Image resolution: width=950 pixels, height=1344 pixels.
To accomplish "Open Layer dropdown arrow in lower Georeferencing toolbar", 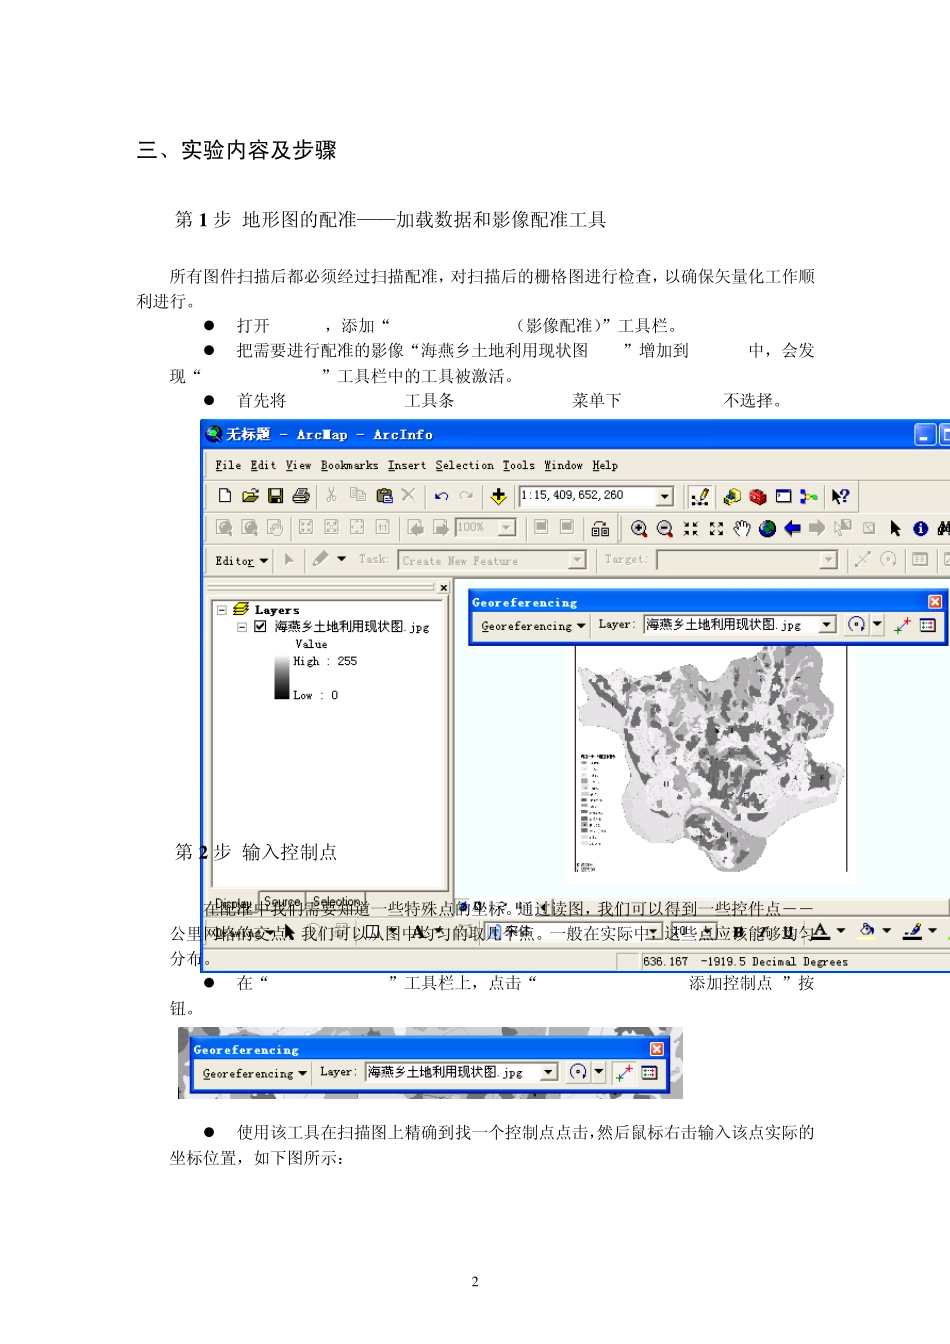I will [x=548, y=1073].
